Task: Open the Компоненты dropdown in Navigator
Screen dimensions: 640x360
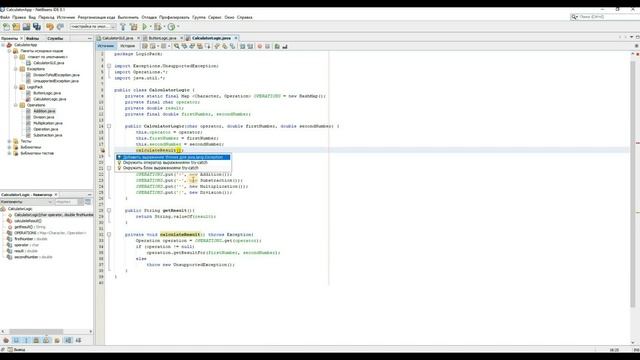Action: pyautogui.click(x=27, y=202)
